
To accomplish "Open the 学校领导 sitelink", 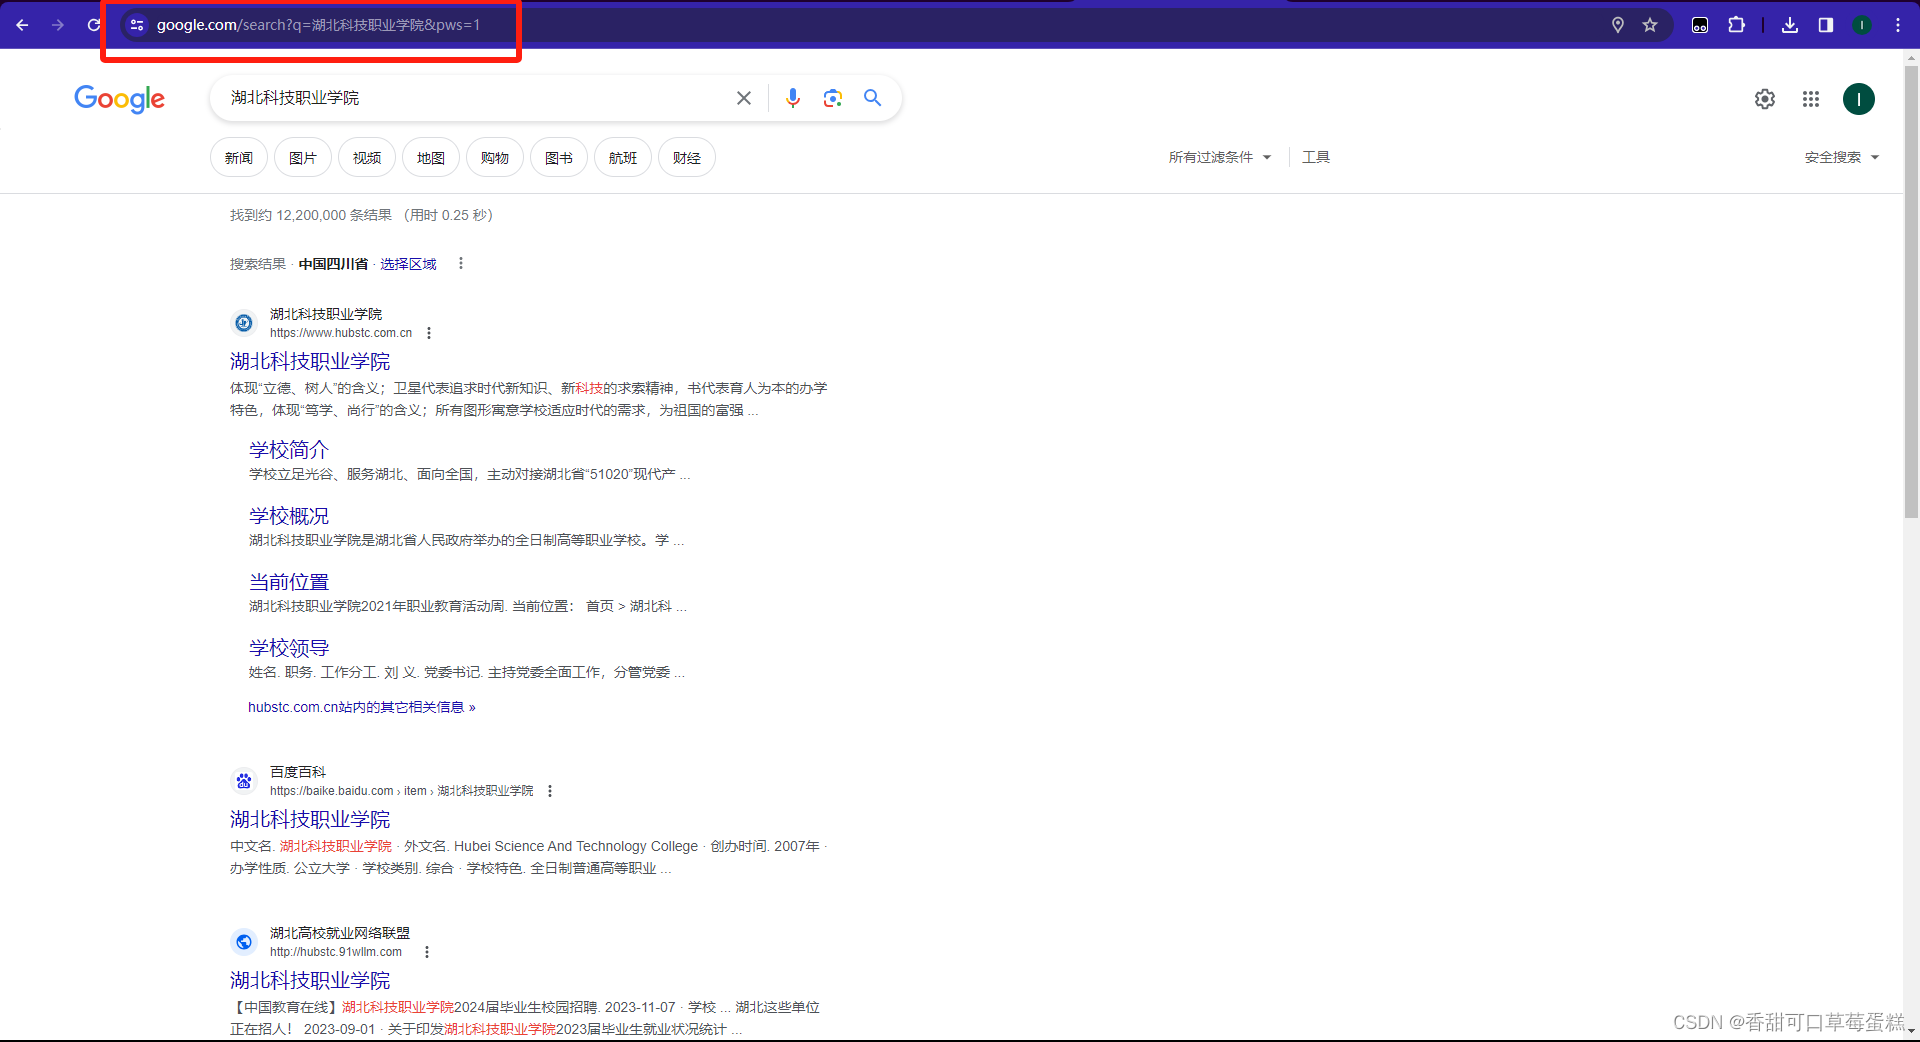I will (x=289, y=648).
